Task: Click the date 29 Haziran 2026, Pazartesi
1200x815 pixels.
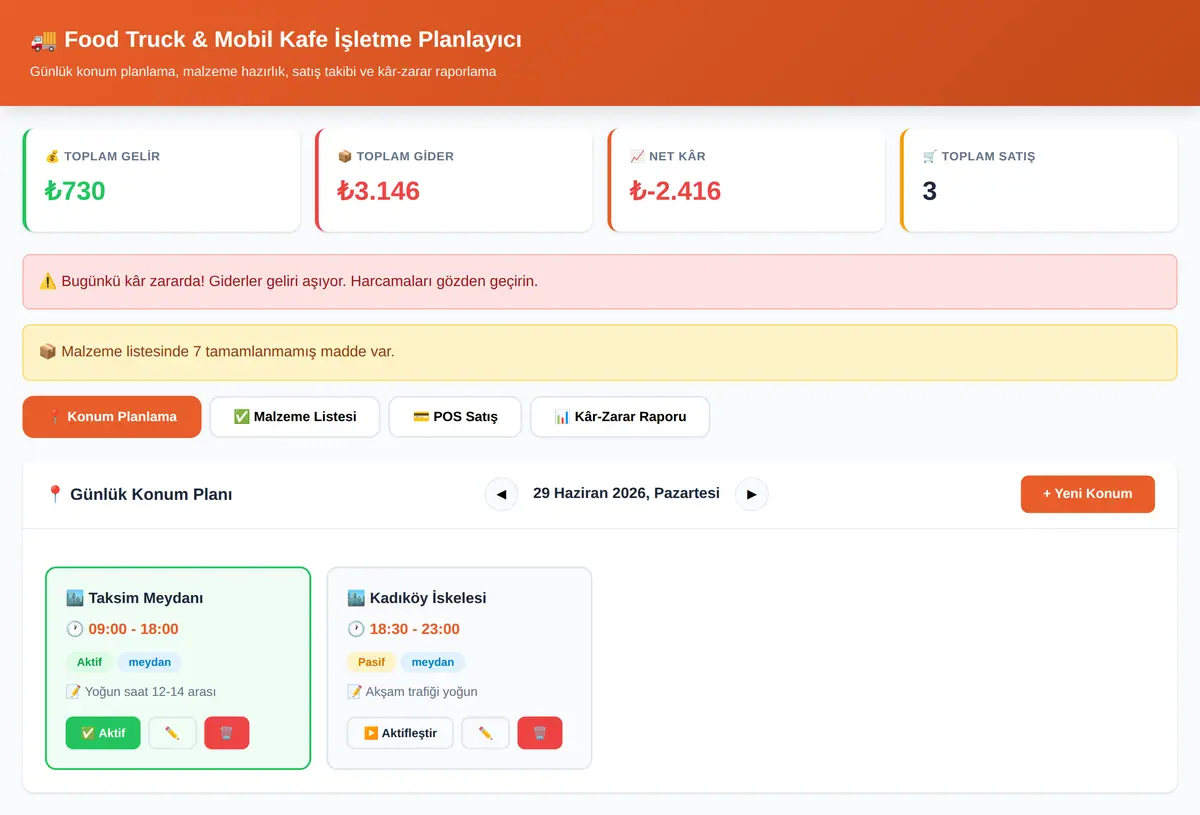Action: tap(626, 493)
